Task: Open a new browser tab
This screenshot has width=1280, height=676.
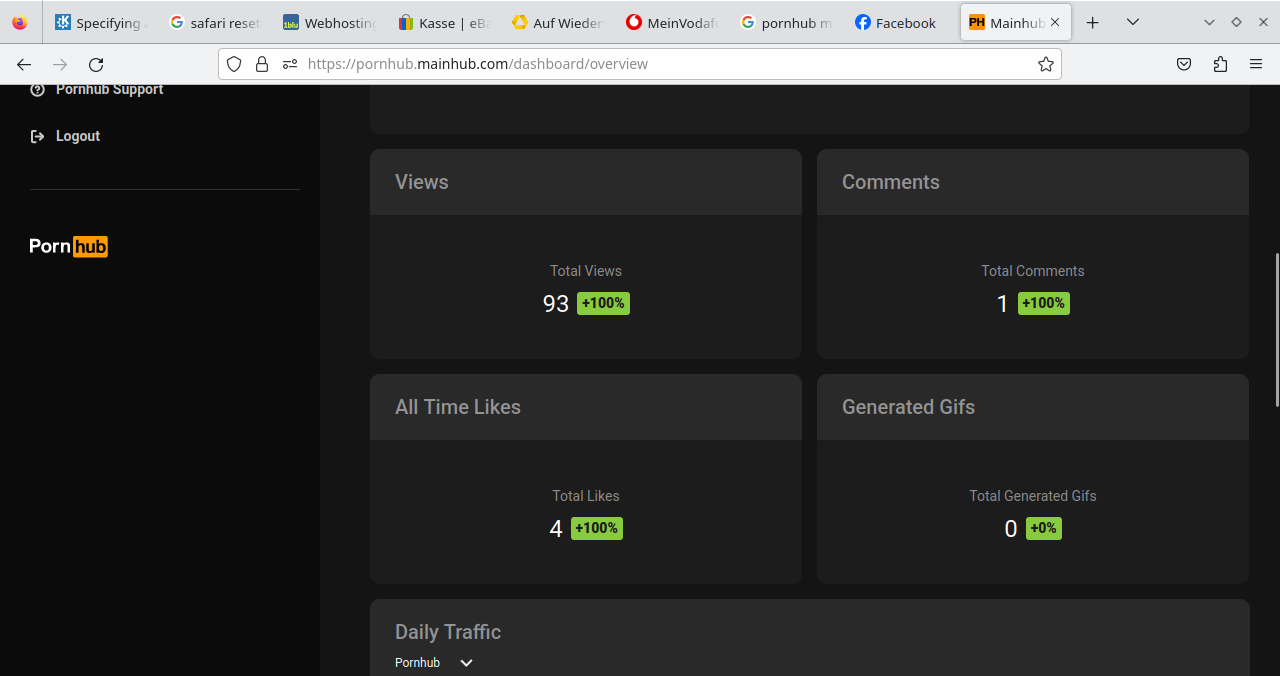Action: coord(1093,22)
